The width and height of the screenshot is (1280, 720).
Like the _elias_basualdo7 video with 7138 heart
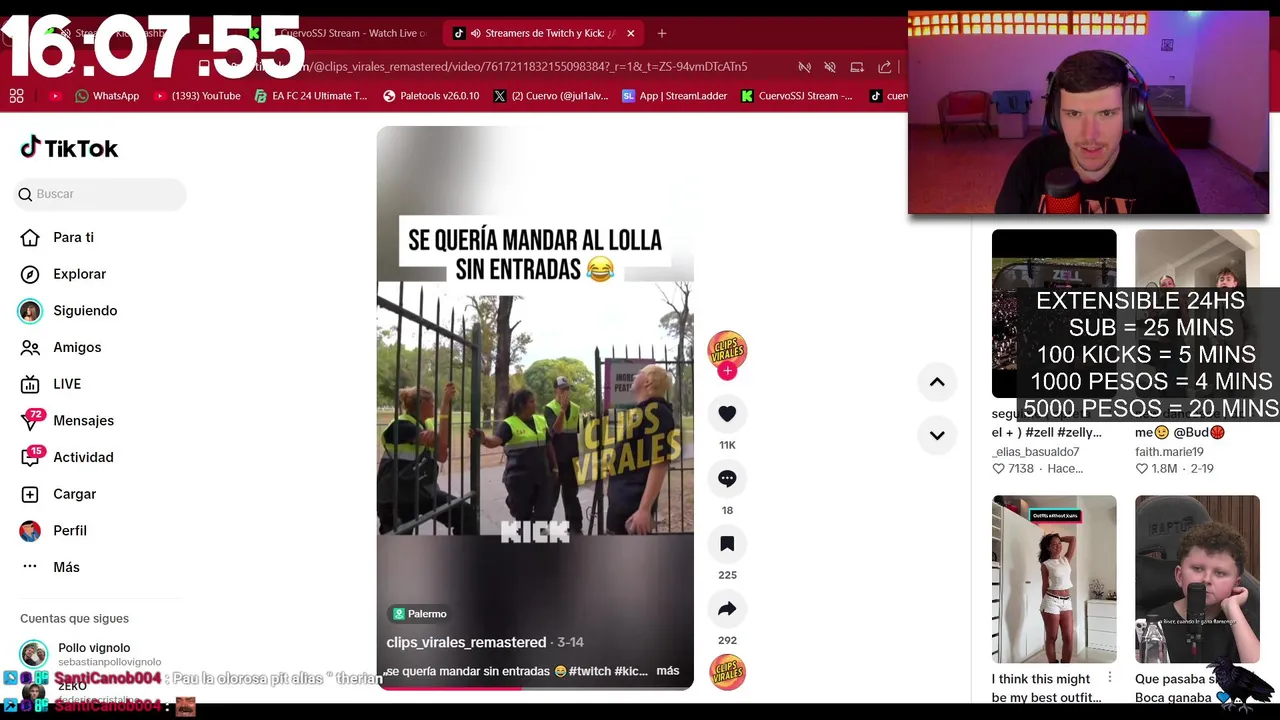(998, 469)
